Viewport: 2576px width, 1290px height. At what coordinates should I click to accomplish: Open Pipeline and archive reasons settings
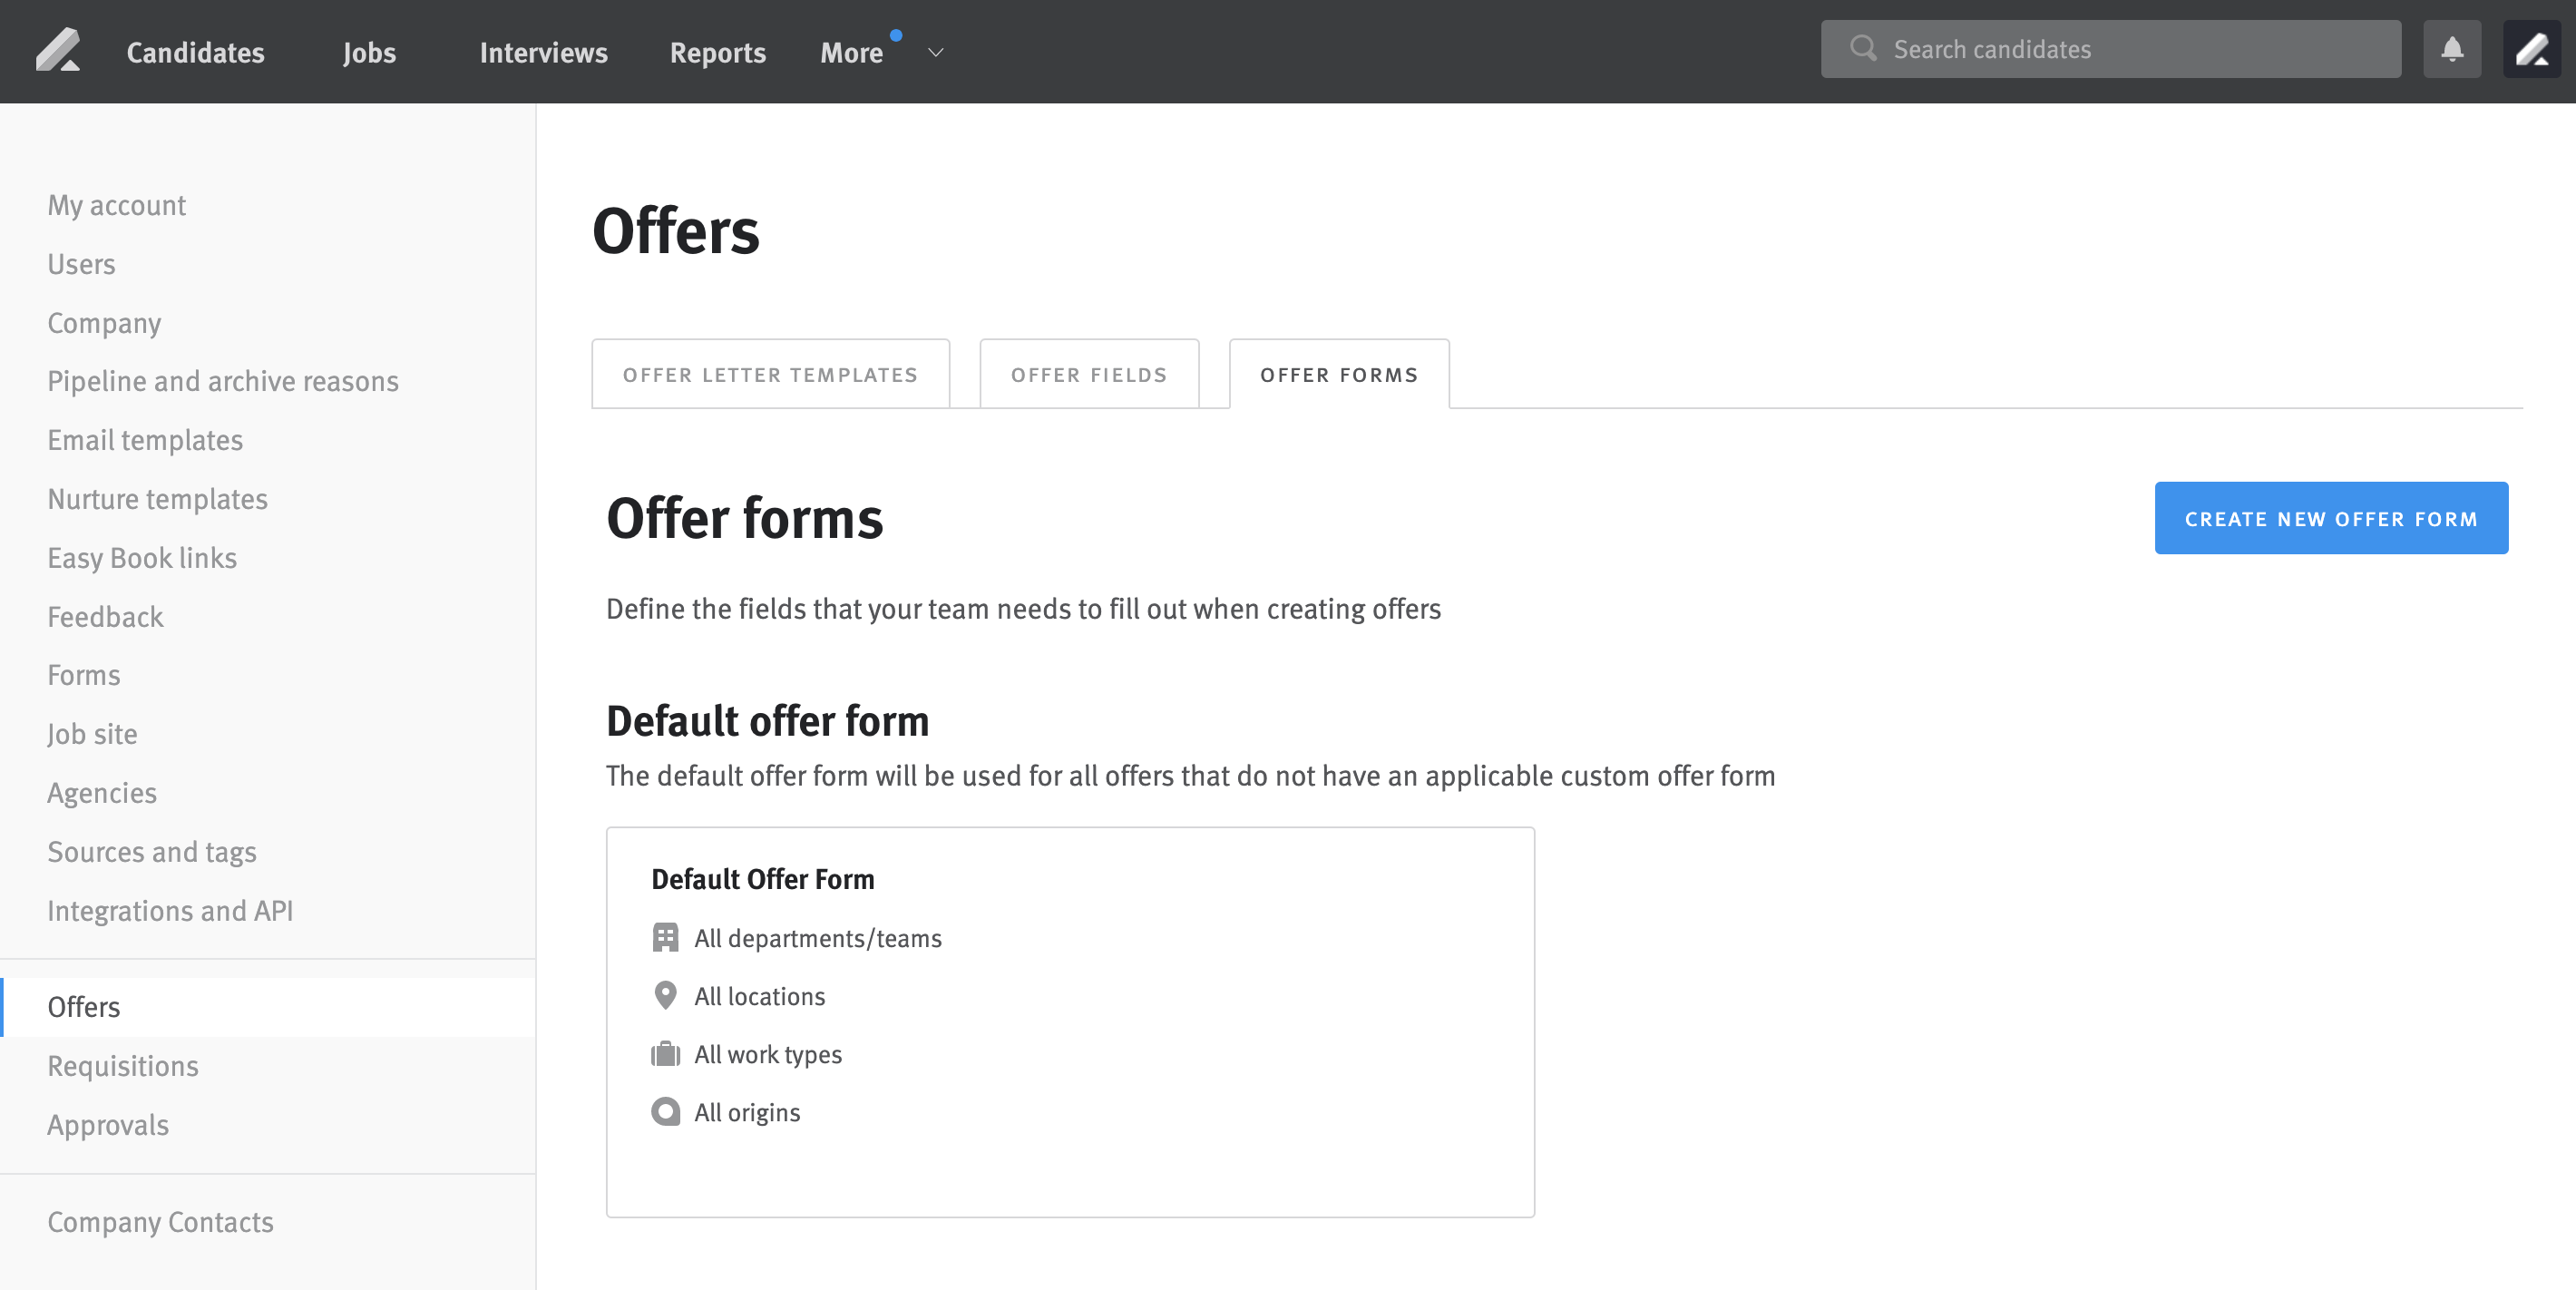click(223, 381)
